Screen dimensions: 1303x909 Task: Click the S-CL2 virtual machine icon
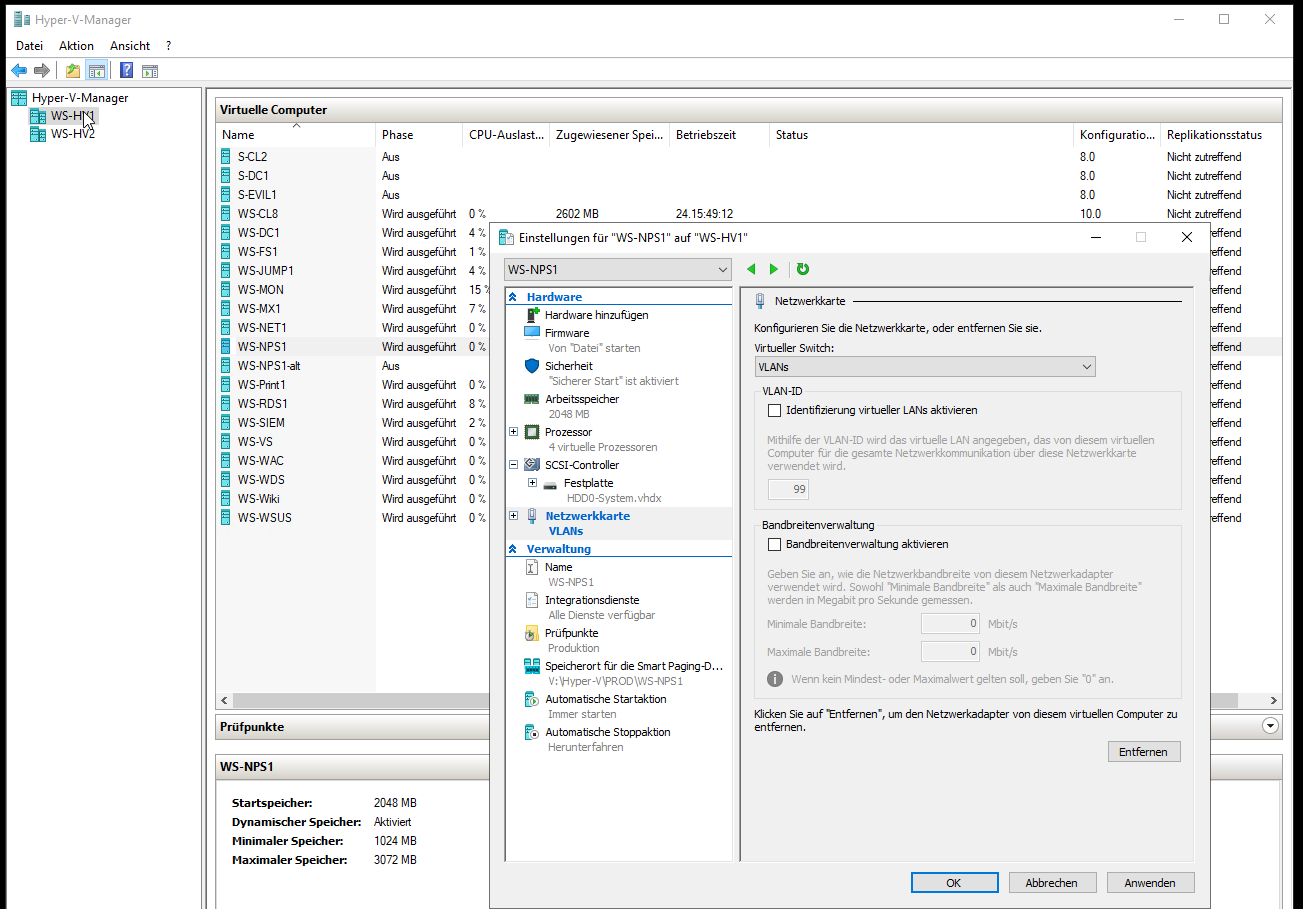[226, 157]
